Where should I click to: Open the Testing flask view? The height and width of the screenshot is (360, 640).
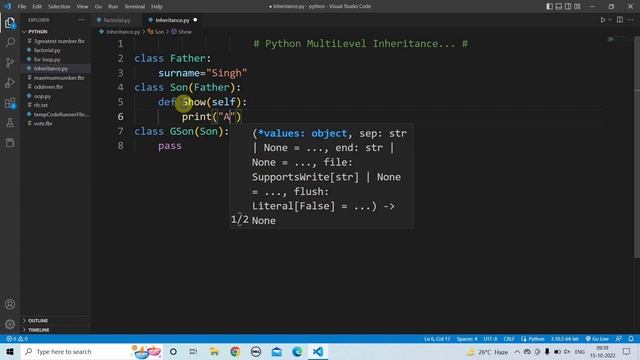click(10, 123)
